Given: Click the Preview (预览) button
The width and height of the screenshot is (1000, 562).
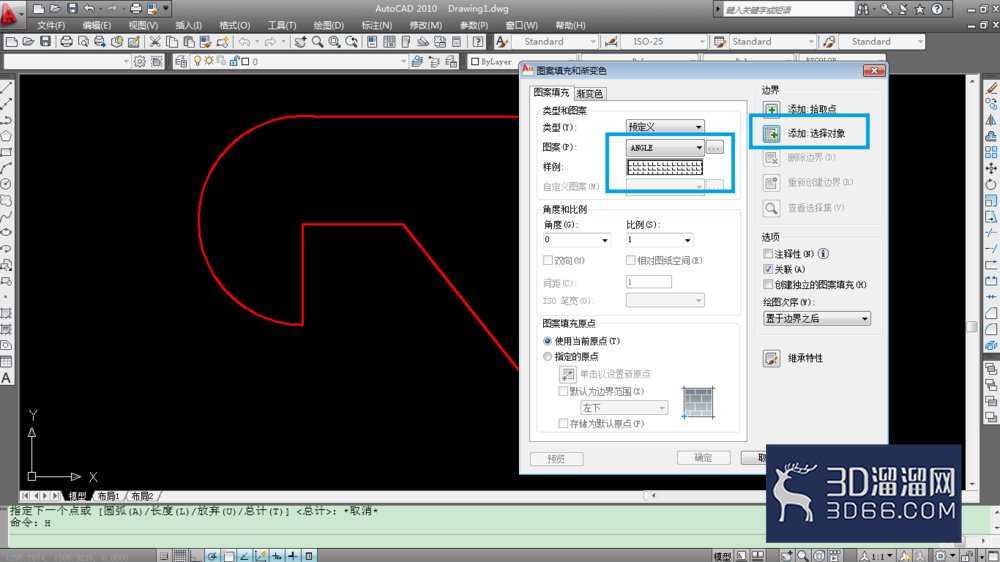Looking at the screenshot, I should 556,458.
